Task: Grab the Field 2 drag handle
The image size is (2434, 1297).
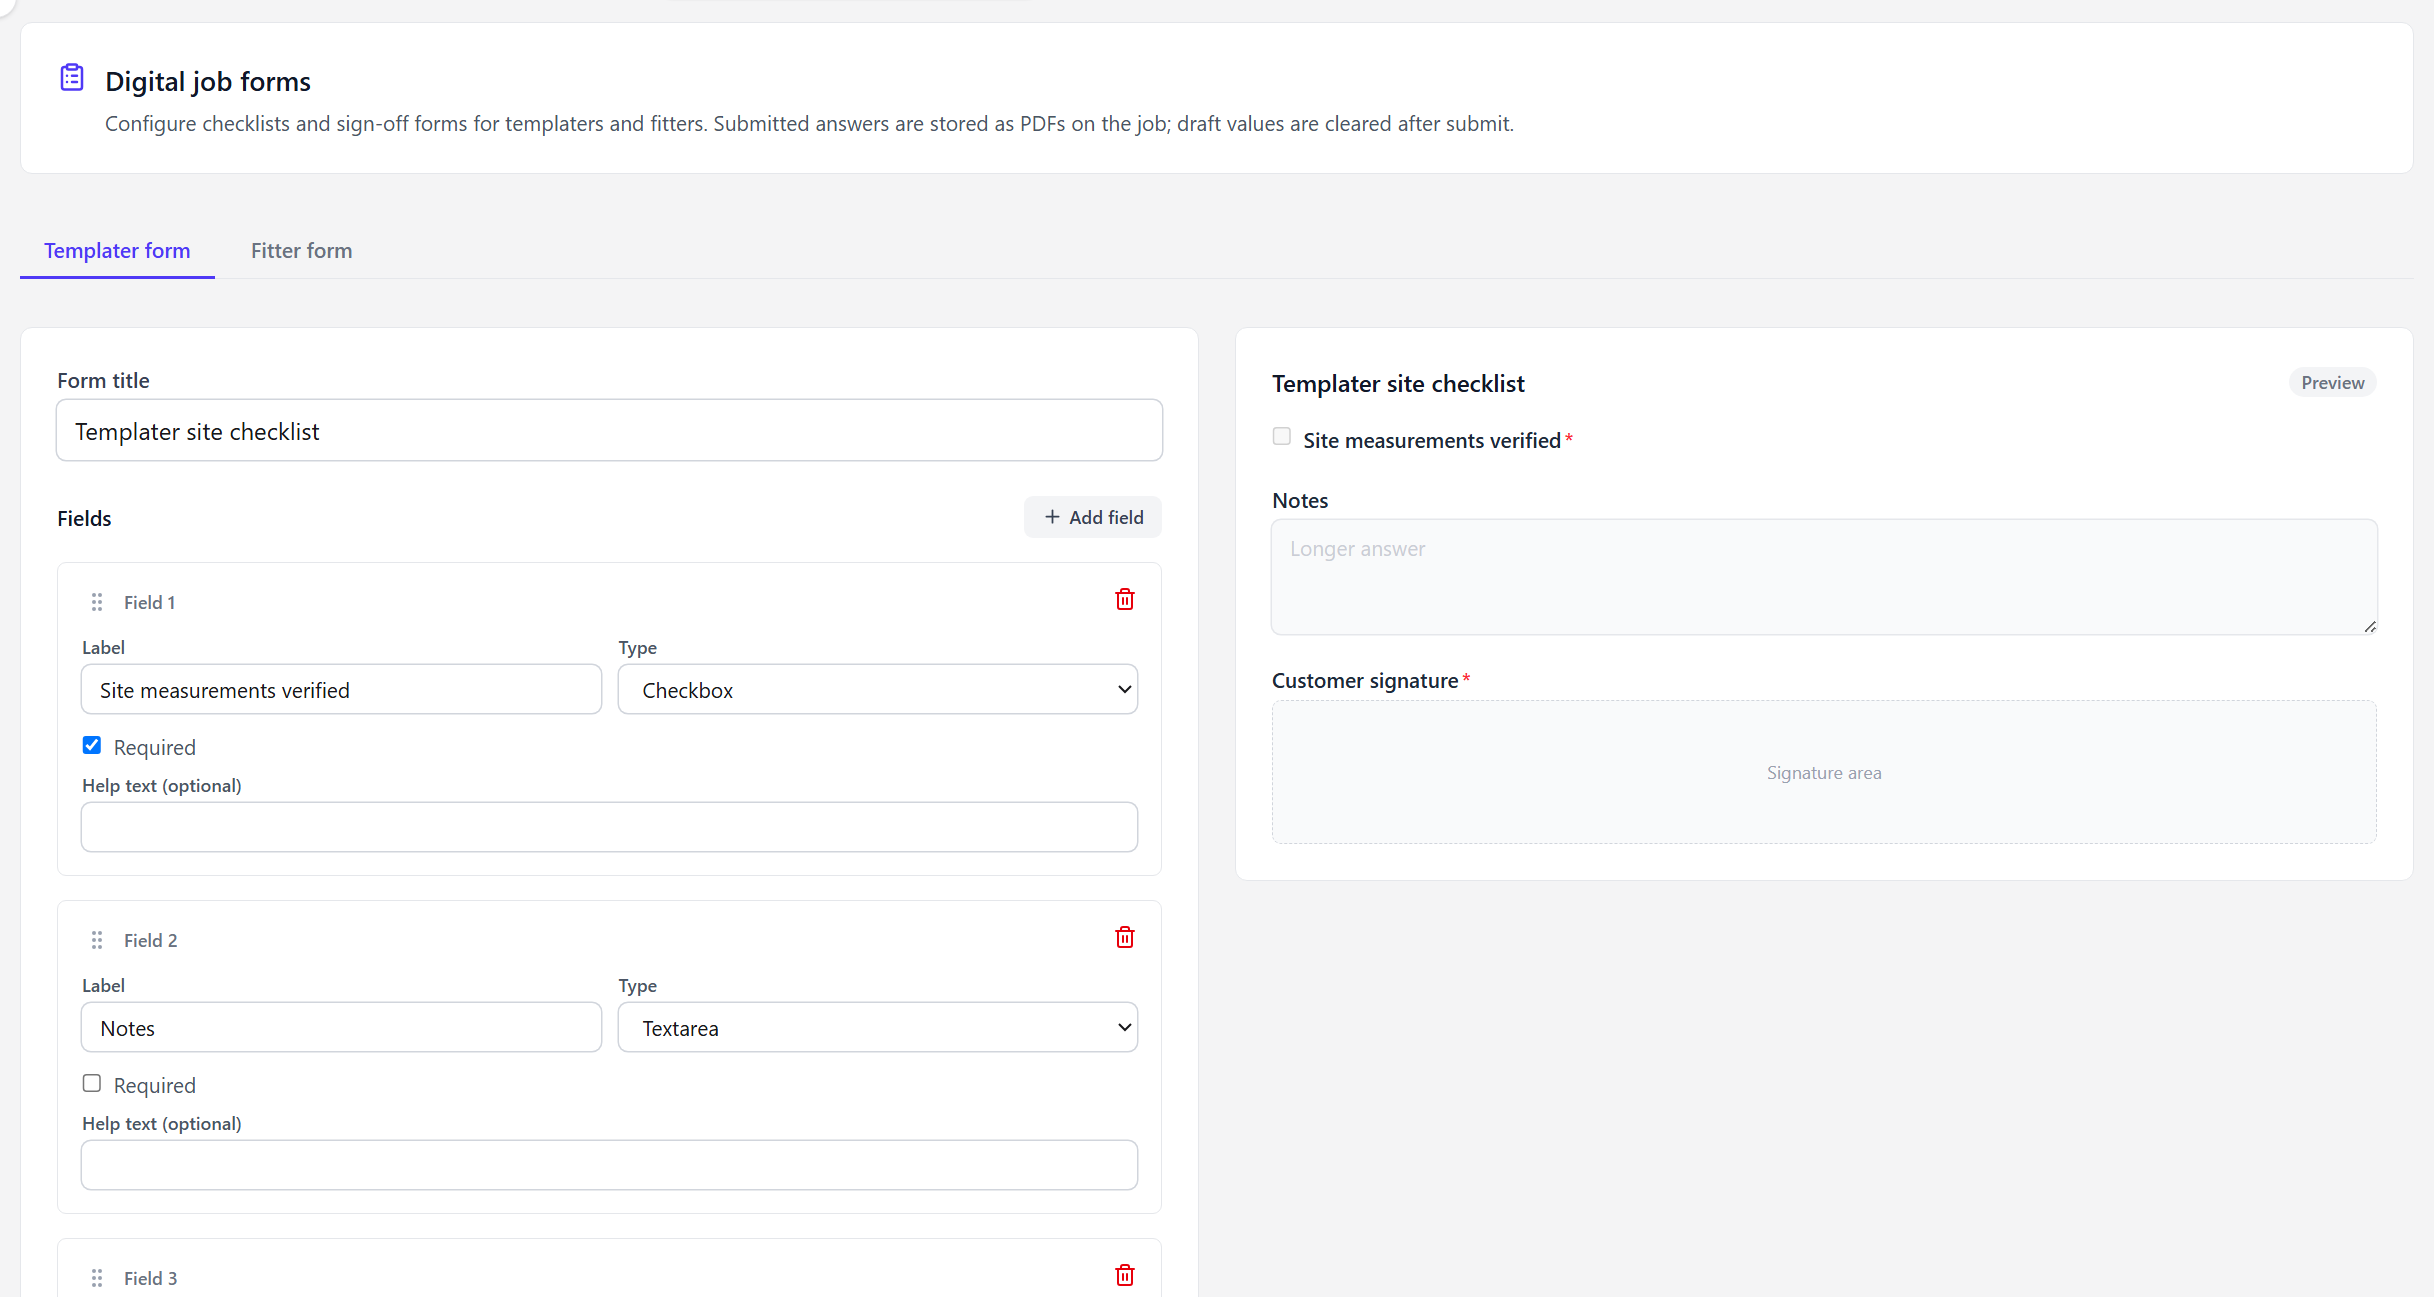Action: 97,940
